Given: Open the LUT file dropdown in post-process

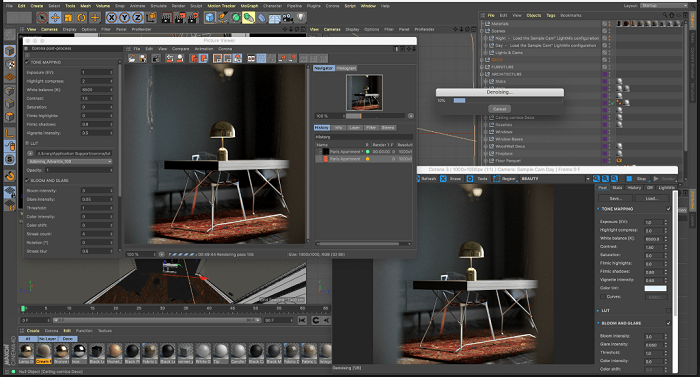Looking at the screenshot, I should point(69,161).
